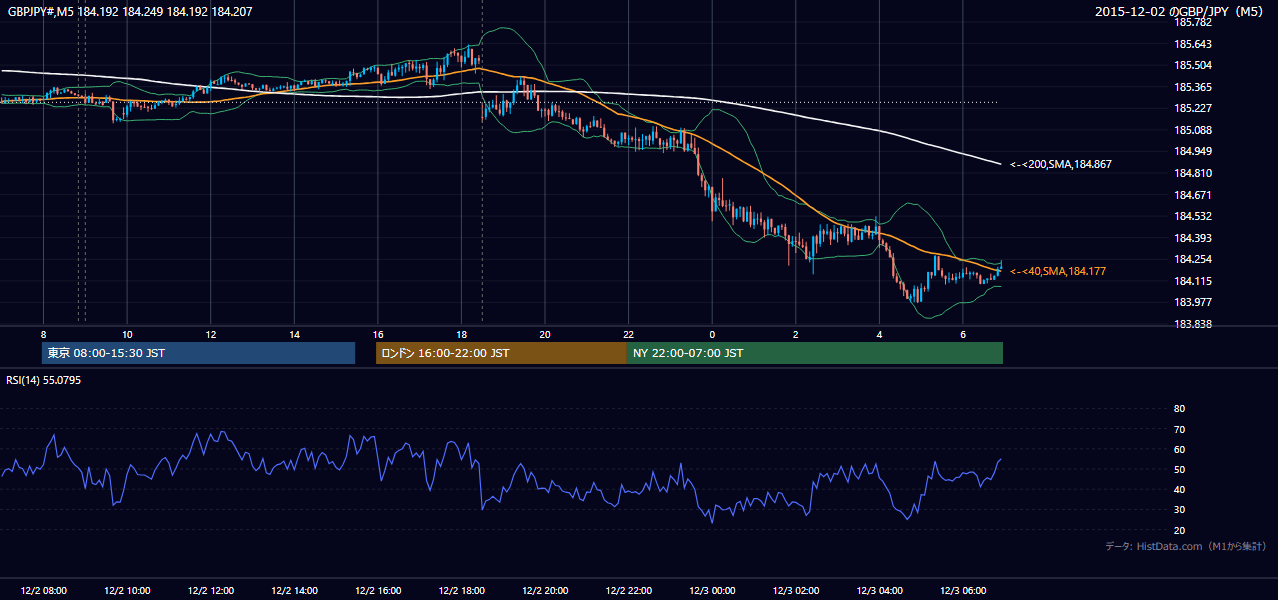Viewport: 1278px width, 600px height.
Task: Click the 40 SMA 184.177 line label
Action: click(1058, 271)
